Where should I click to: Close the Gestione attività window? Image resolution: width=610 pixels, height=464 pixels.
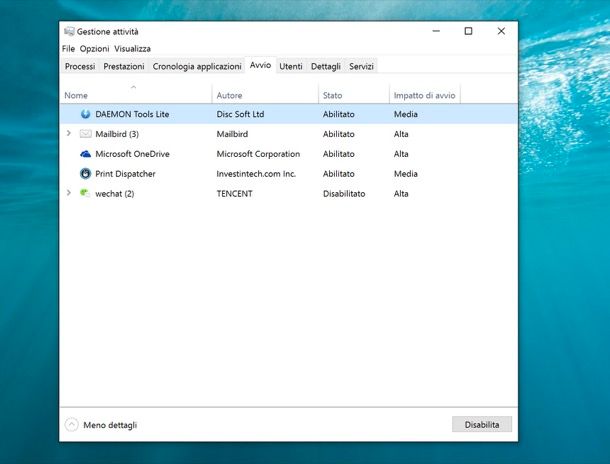(x=501, y=31)
